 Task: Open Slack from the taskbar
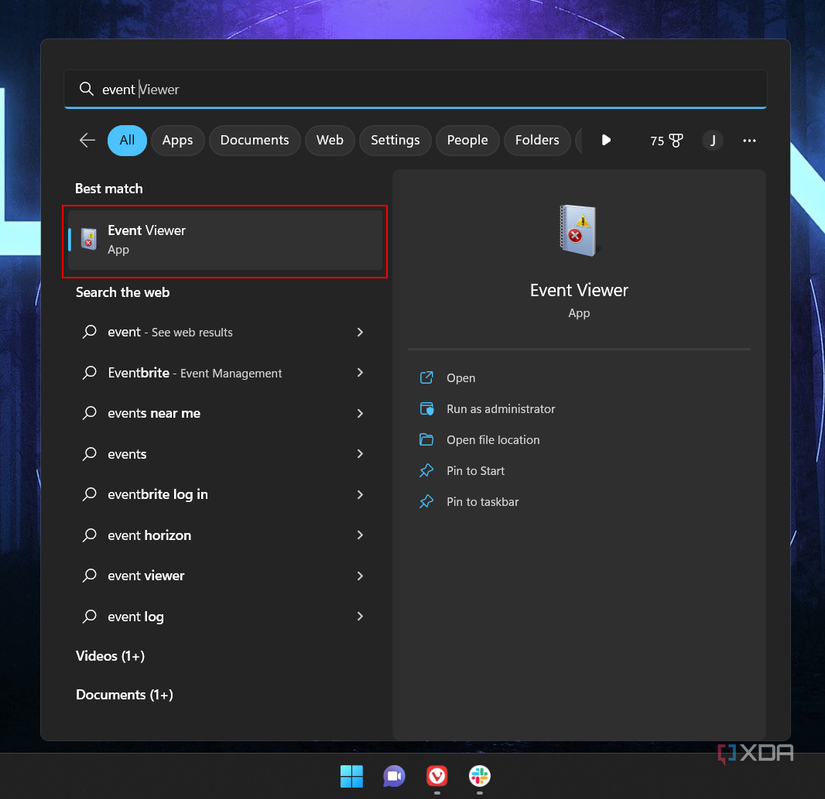479,777
